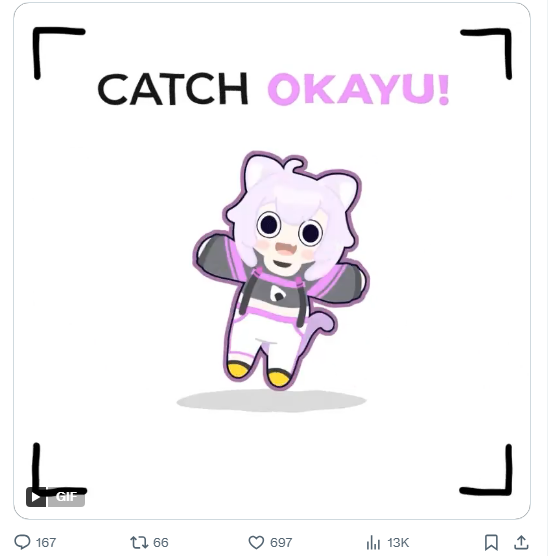
Task: Play the GIF with the play button
Action: pyautogui.click(x=35, y=497)
